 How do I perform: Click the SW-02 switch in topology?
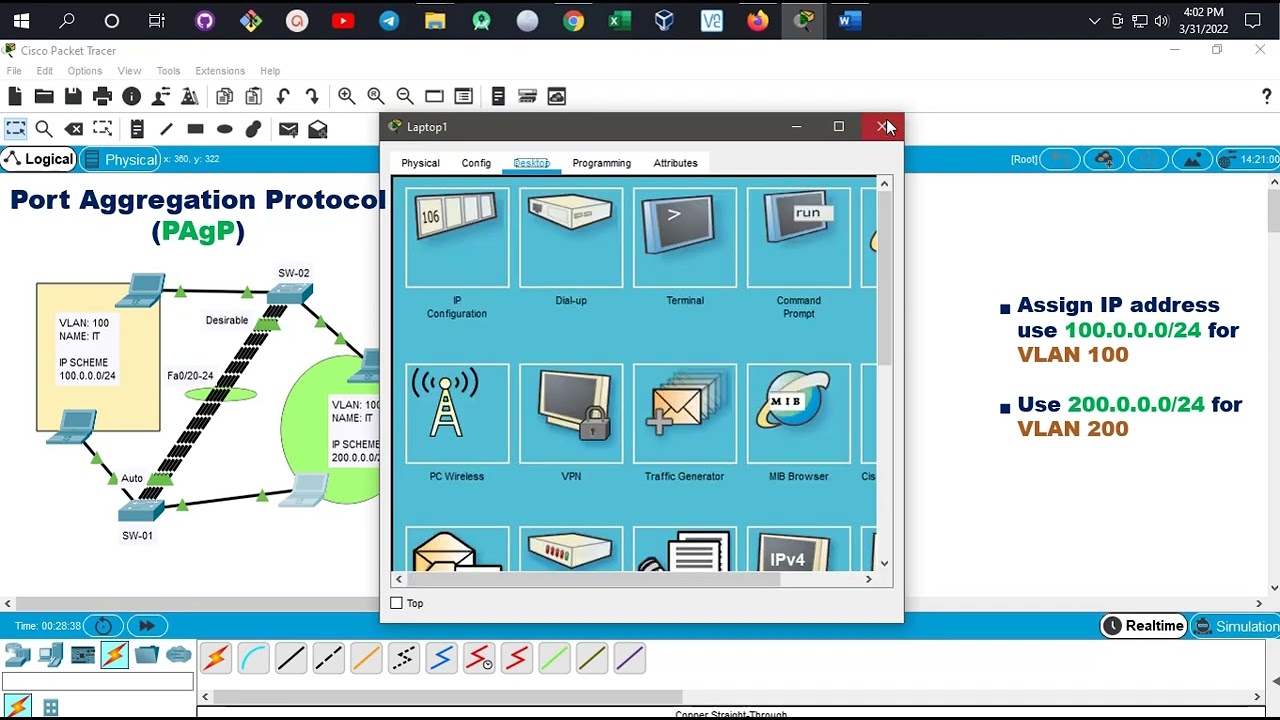(290, 292)
